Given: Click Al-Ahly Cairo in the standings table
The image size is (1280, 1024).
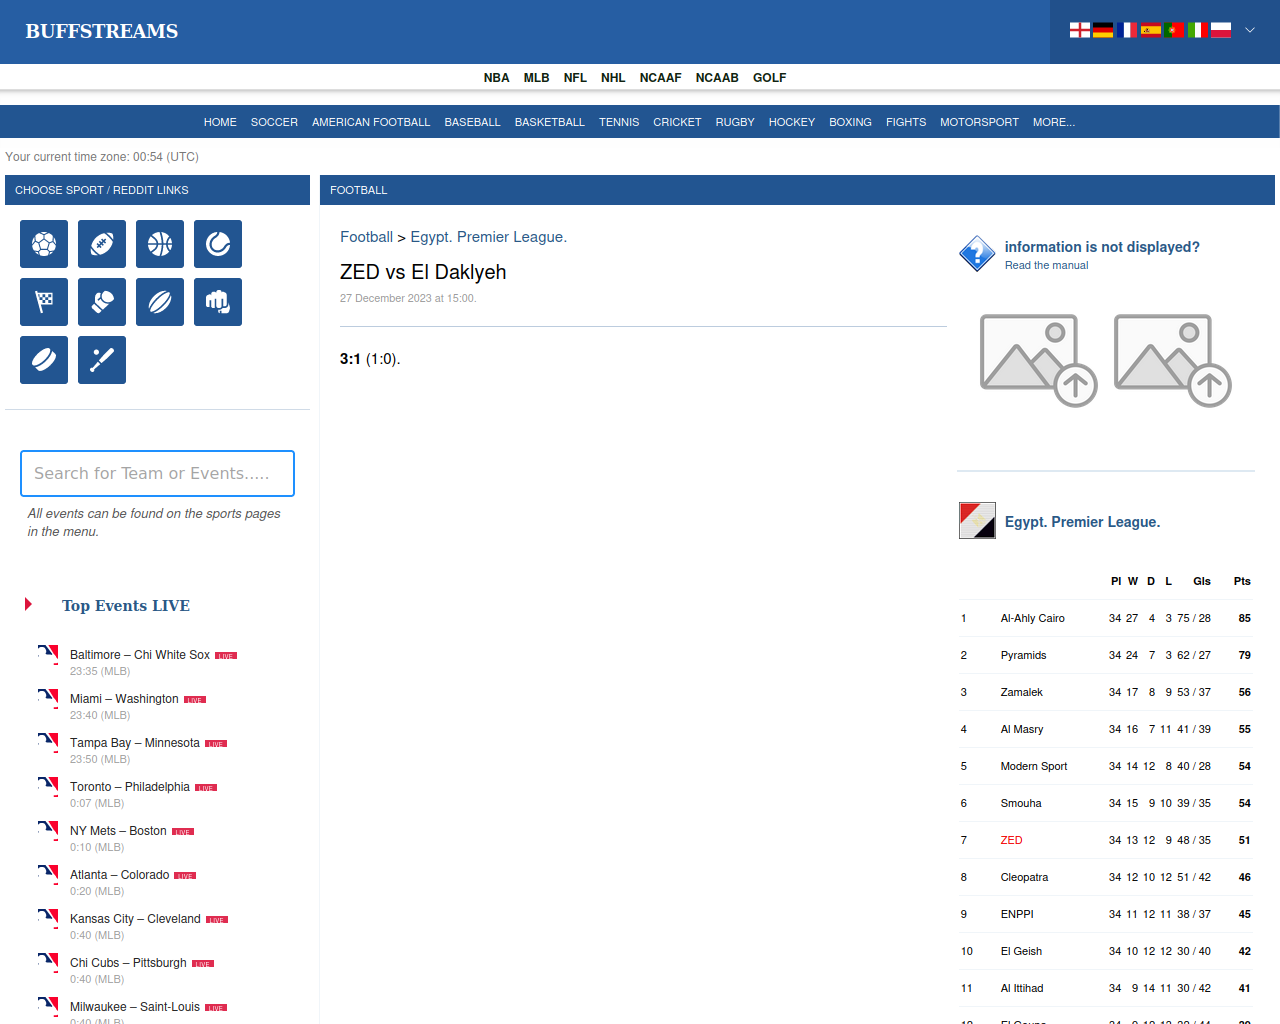Looking at the screenshot, I should coord(1032,618).
